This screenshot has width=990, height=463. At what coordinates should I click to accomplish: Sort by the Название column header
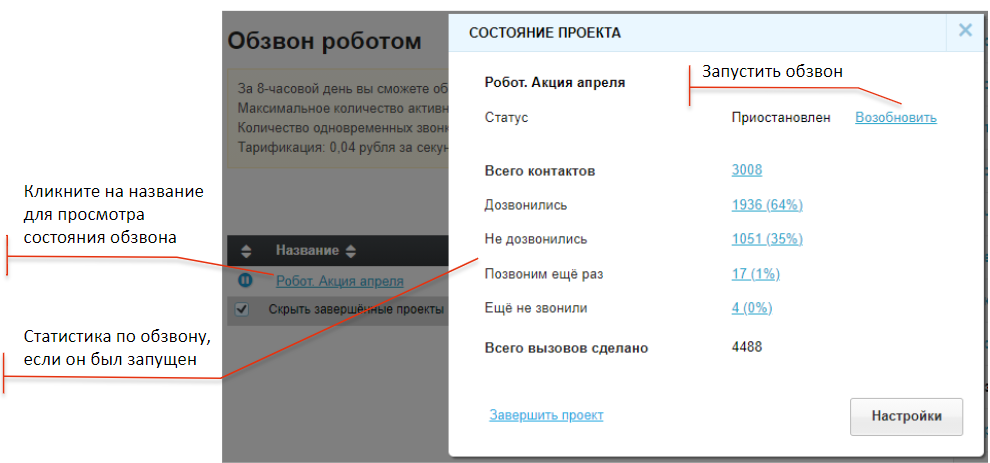[316, 251]
